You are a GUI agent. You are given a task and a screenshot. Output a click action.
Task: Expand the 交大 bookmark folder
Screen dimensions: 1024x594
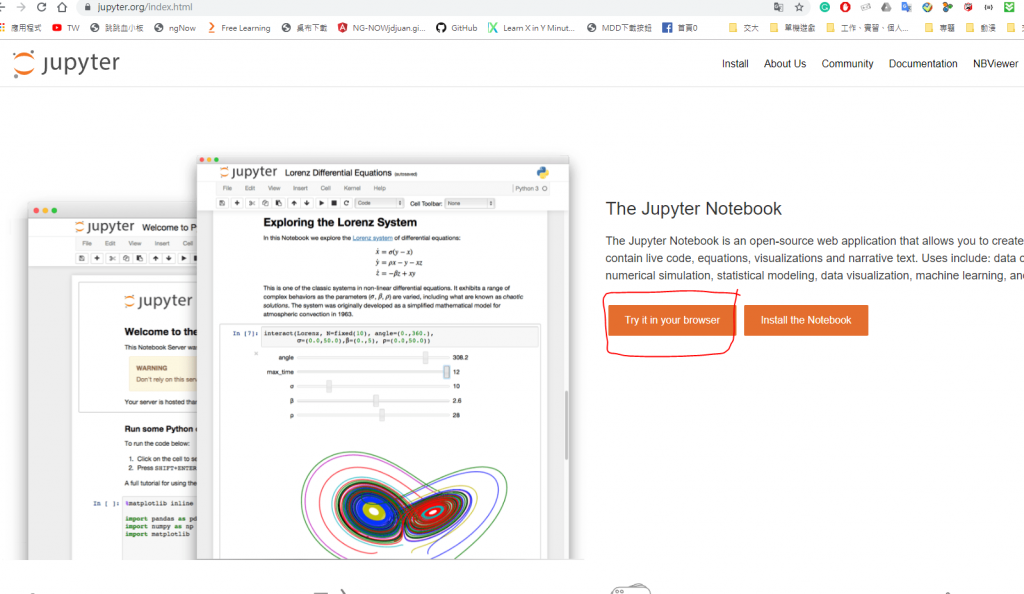[x=743, y=28]
